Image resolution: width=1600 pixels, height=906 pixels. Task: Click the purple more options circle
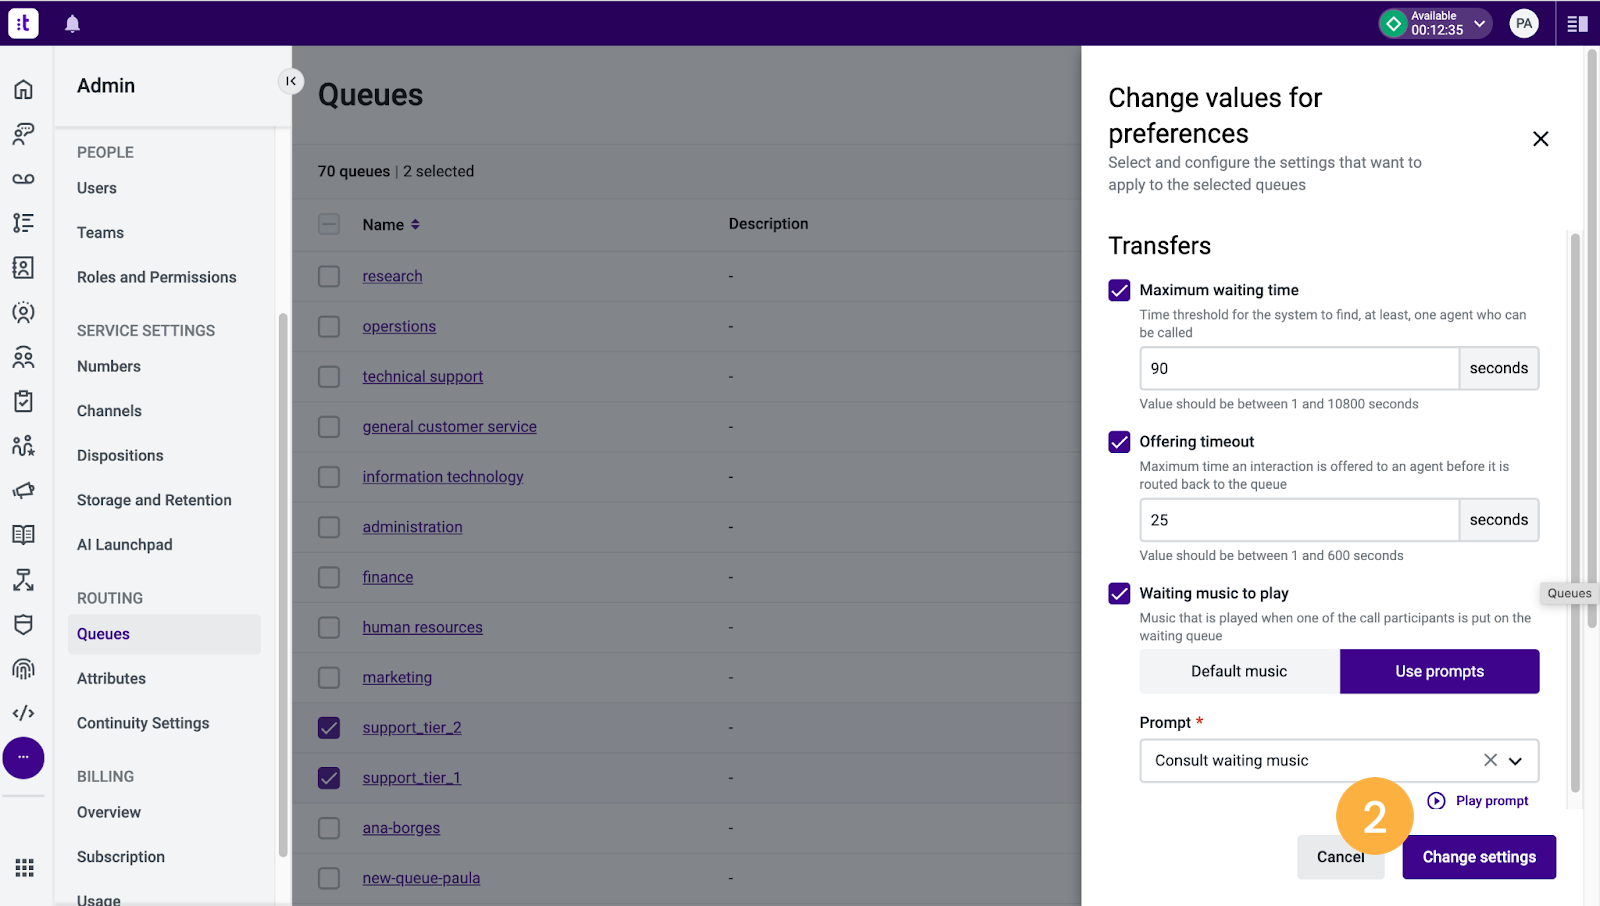[x=23, y=758]
